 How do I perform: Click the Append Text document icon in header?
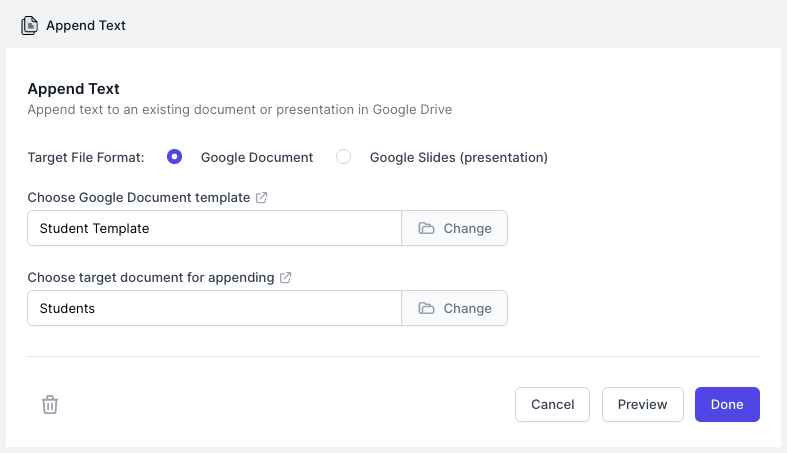click(x=29, y=26)
